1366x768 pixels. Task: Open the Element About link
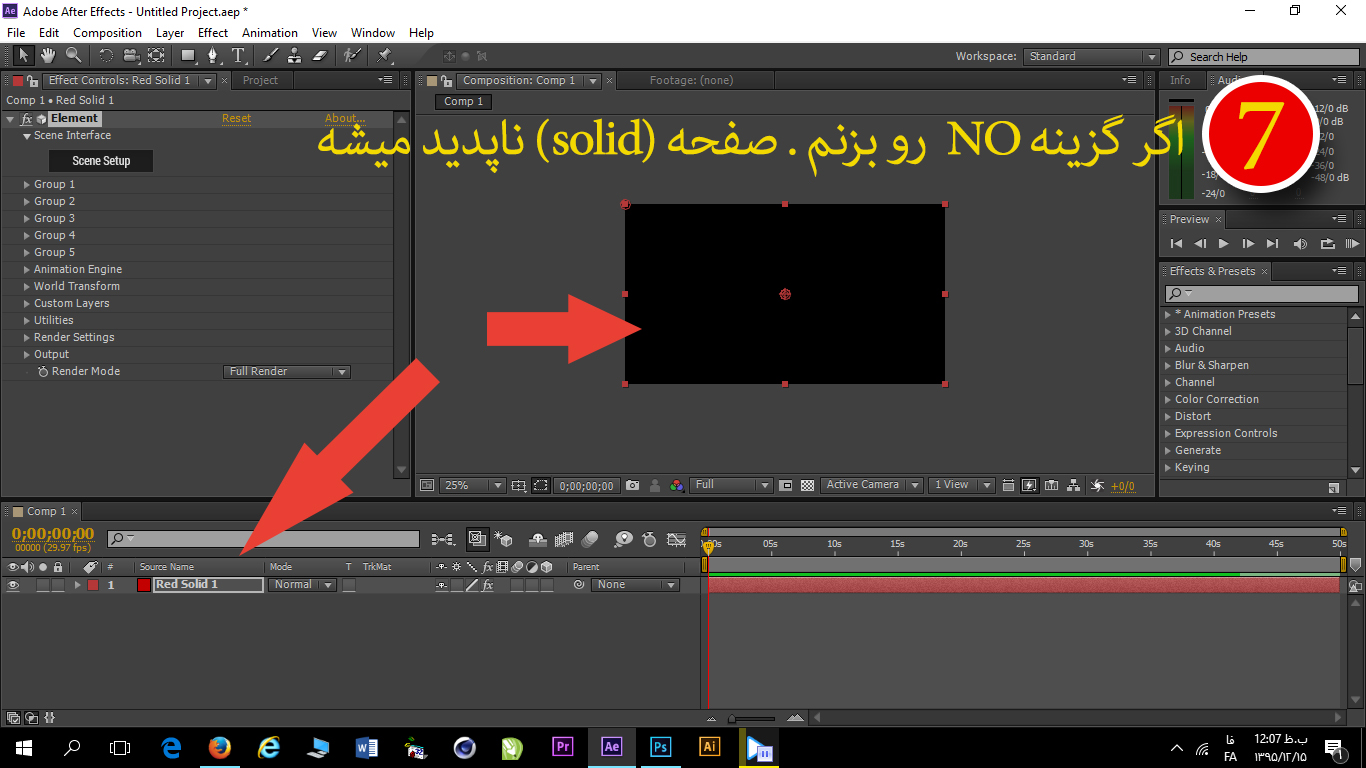345,118
